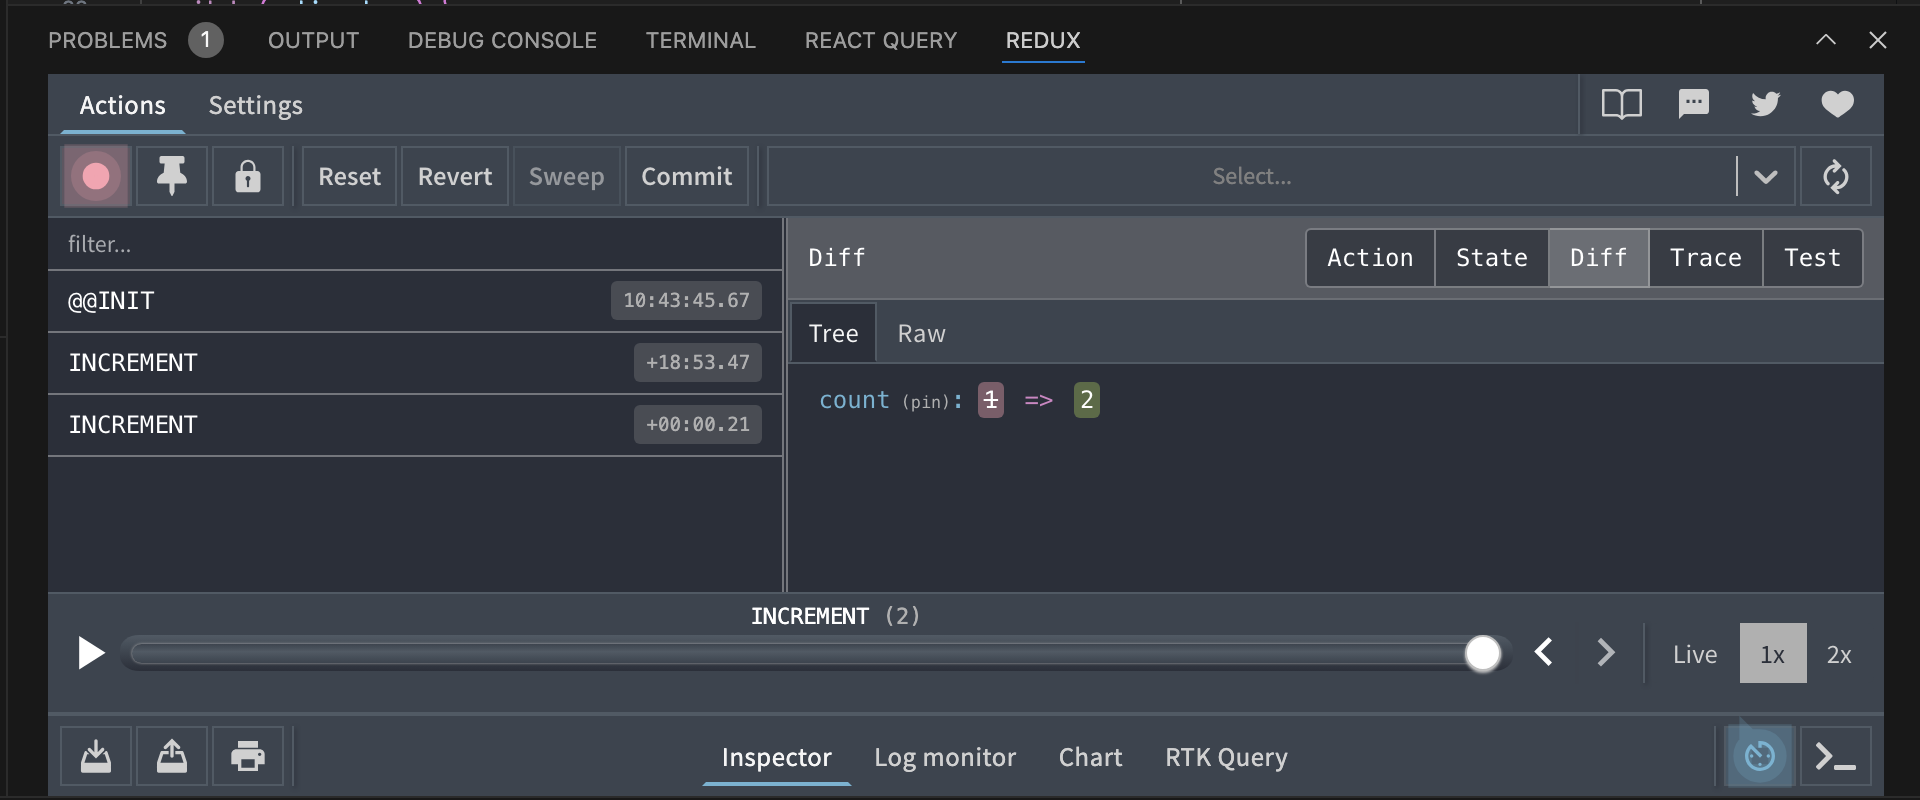Click the Commit button

tap(686, 177)
